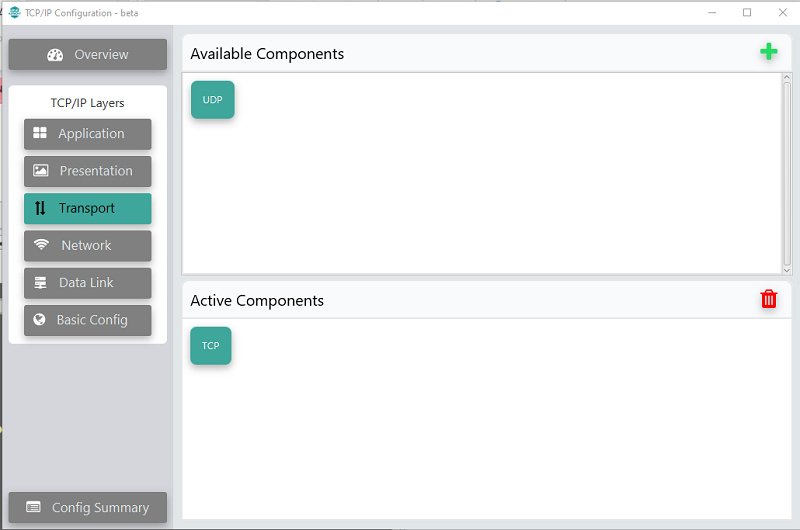Click the scrollbar down arrow in Available Components
The height and width of the screenshot is (530, 800).
coord(787,270)
